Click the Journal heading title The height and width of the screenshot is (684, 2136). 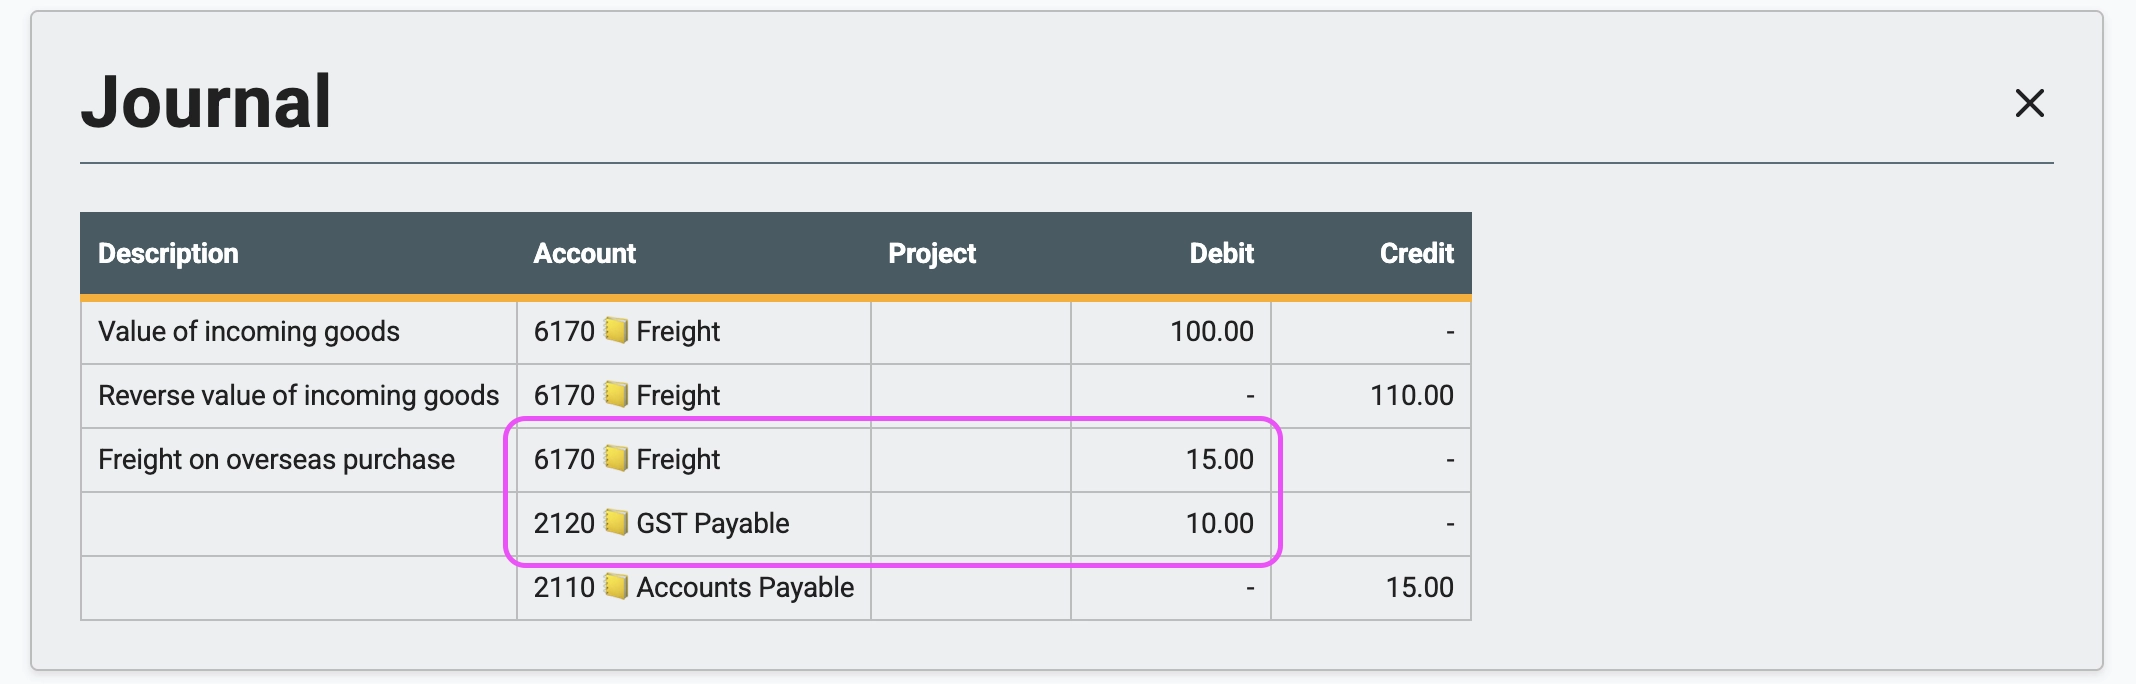pyautogui.click(x=206, y=102)
